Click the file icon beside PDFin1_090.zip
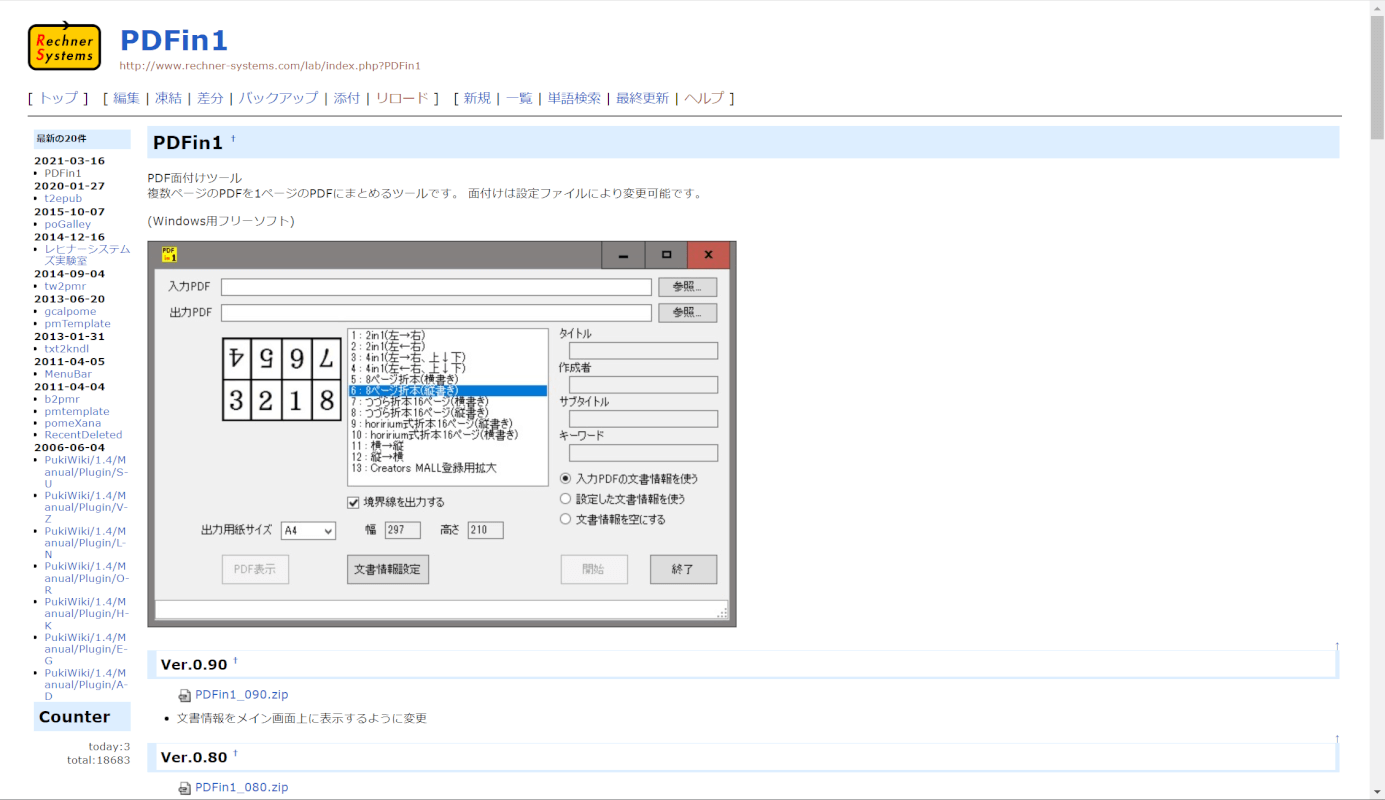The height and width of the screenshot is (800, 1385). 184,695
